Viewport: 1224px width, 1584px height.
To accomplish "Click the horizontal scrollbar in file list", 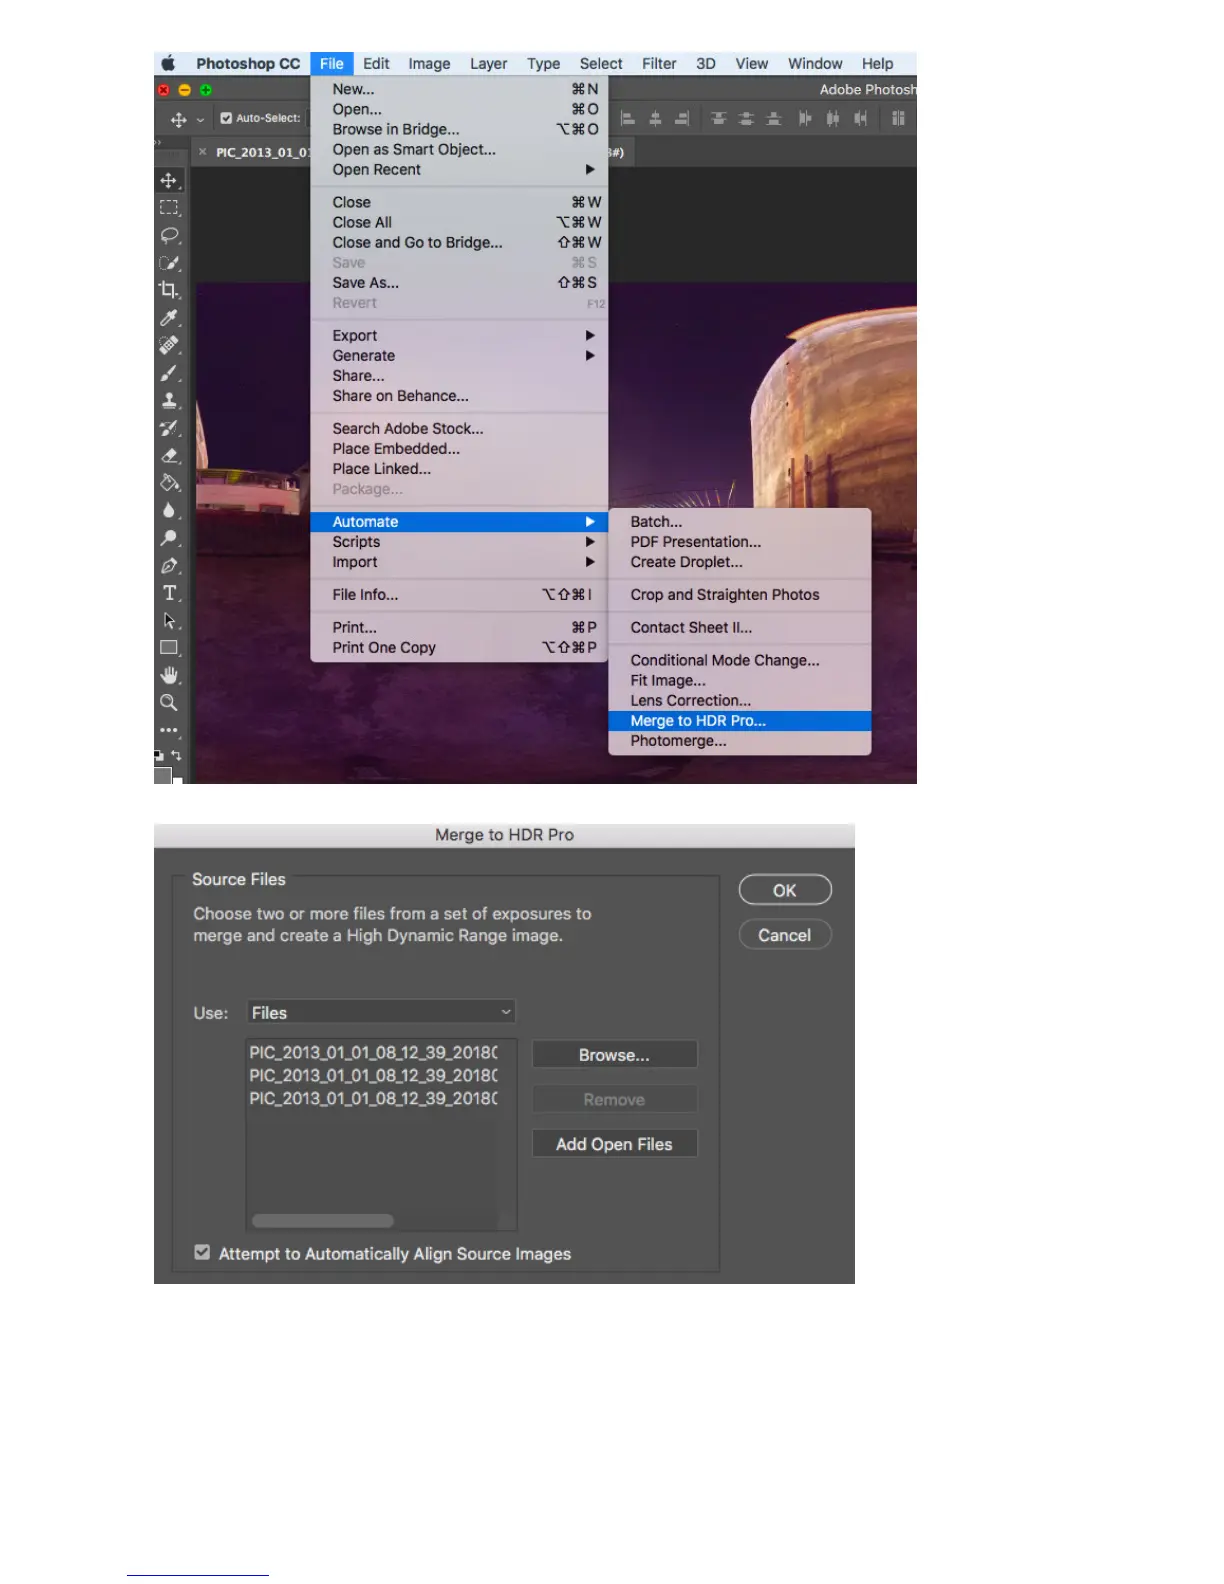I will coord(323,1220).
